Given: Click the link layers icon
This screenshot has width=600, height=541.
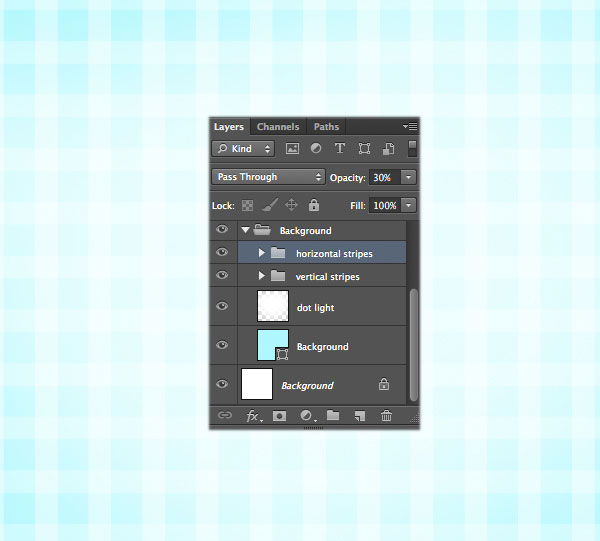Looking at the screenshot, I should coord(225,415).
